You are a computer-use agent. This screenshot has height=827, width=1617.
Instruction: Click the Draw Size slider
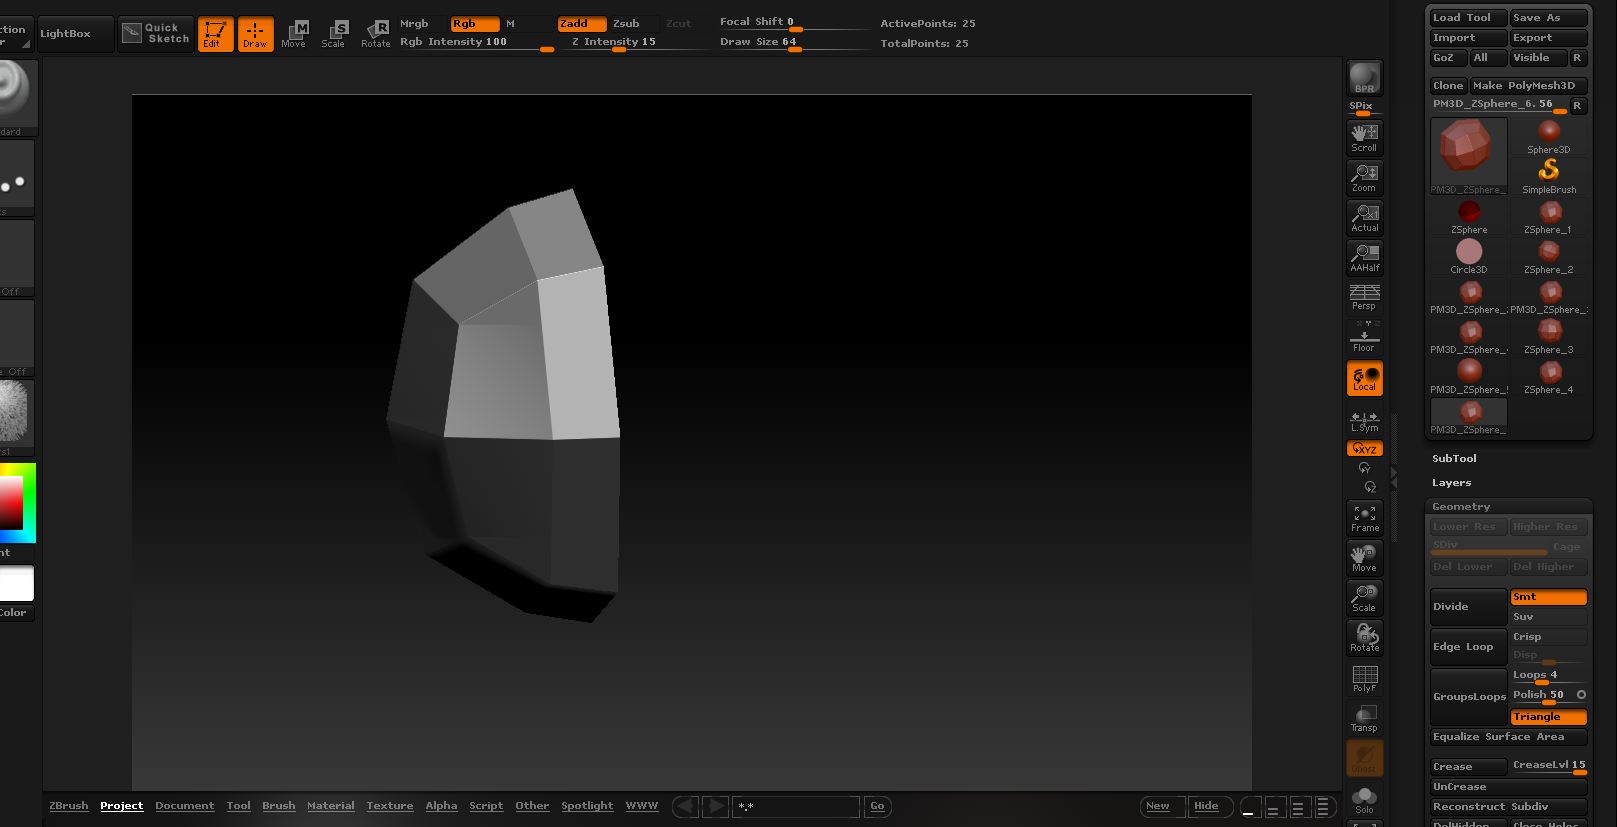[793, 42]
